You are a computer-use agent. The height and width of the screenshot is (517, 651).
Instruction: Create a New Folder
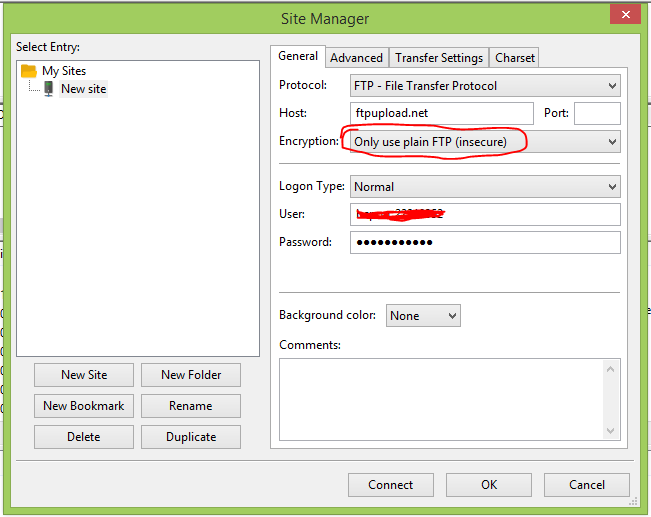tap(190, 375)
